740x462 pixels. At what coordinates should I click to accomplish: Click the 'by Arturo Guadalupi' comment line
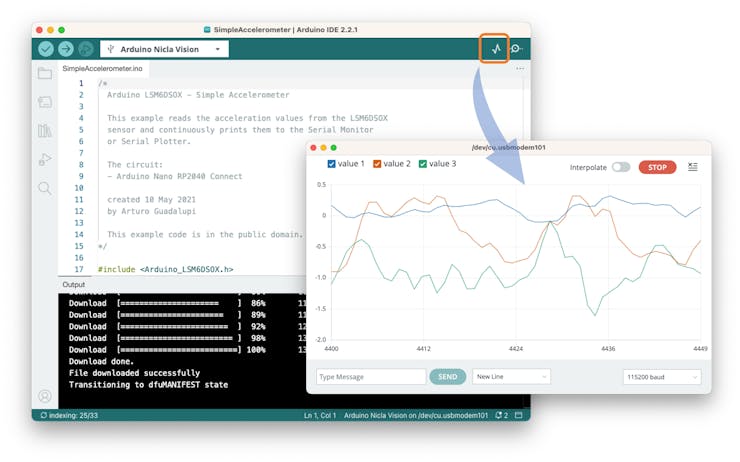pyautogui.click(x=151, y=211)
